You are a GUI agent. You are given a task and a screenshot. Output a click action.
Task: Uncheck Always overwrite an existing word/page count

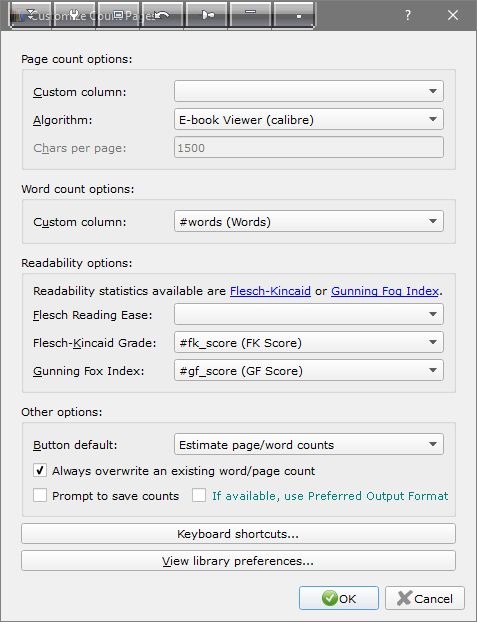pyautogui.click(x=40, y=470)
